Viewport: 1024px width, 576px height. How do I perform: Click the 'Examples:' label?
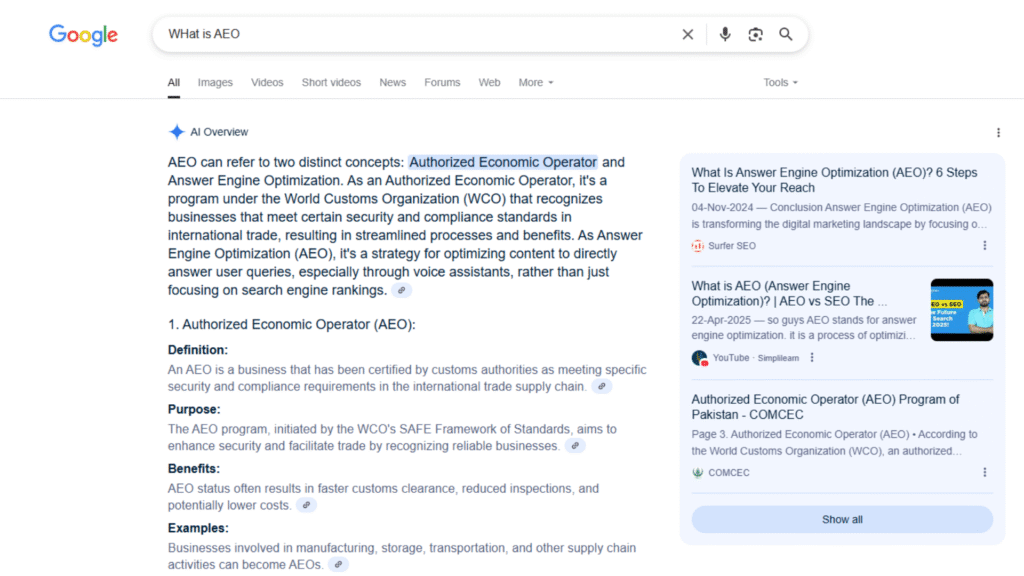(x=198, y=528)
